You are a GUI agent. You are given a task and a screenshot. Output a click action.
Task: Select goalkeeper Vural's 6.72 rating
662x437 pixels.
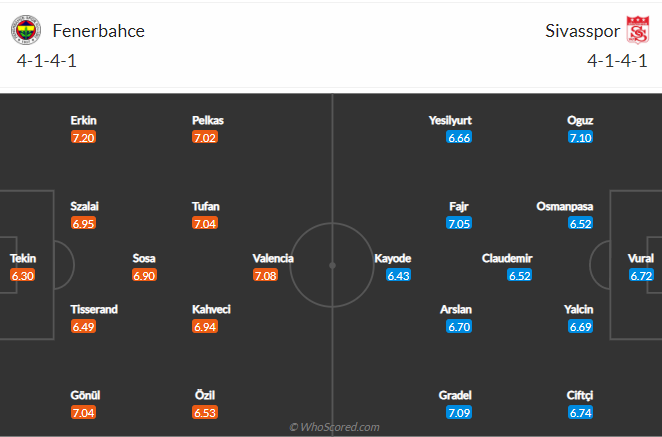coord(641,275)
